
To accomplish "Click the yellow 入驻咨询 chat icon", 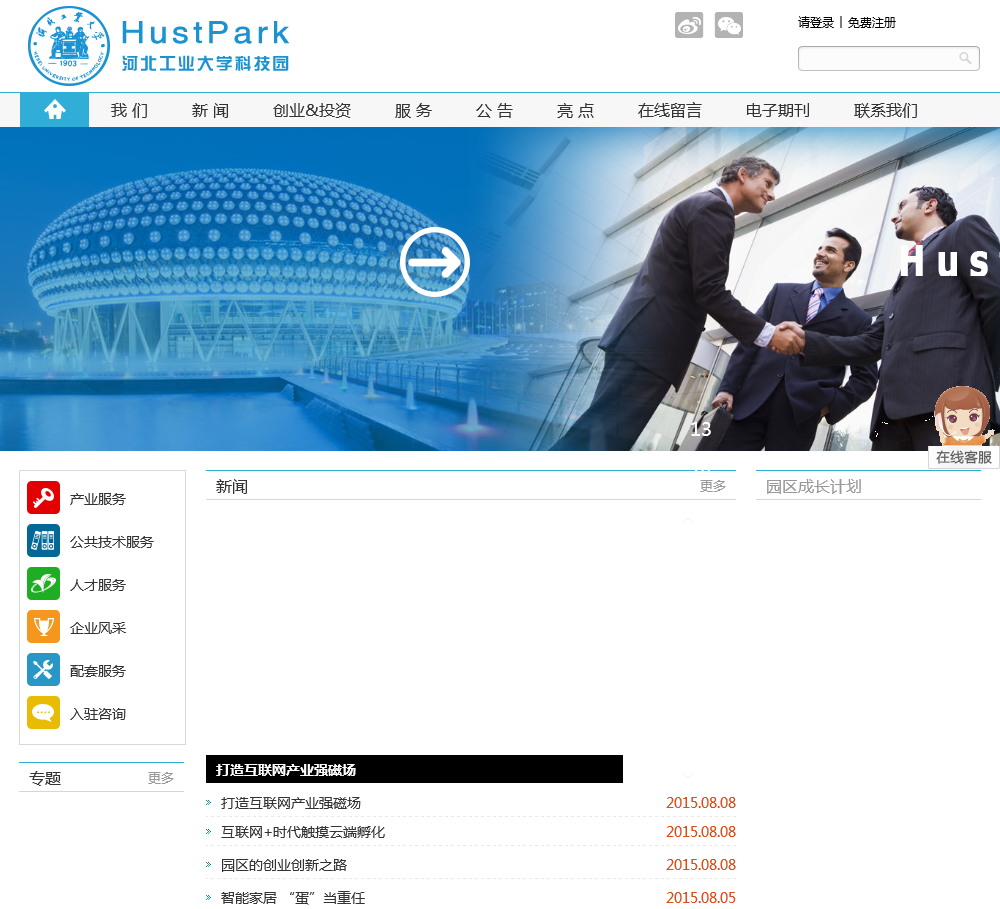I will pyautogui.click(x=43, y=713).
